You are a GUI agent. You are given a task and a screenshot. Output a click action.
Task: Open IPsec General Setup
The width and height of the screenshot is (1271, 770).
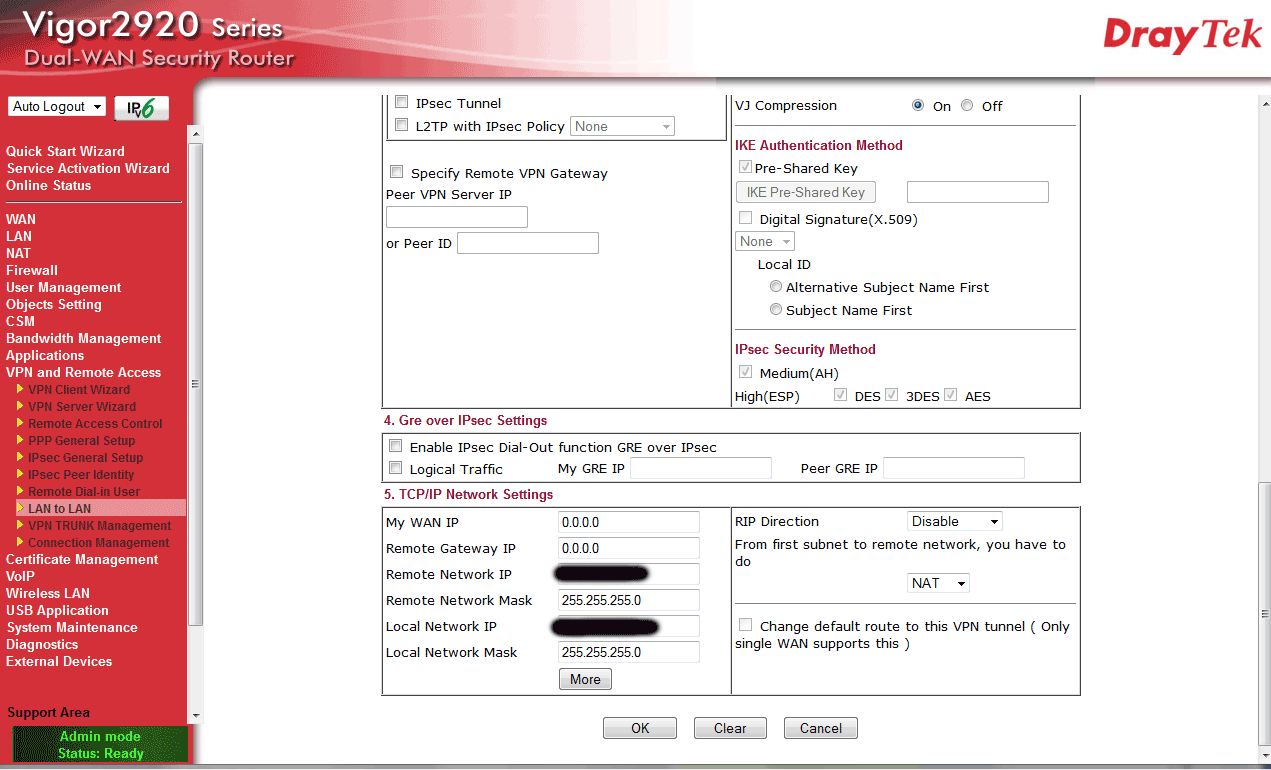point(85,457)
